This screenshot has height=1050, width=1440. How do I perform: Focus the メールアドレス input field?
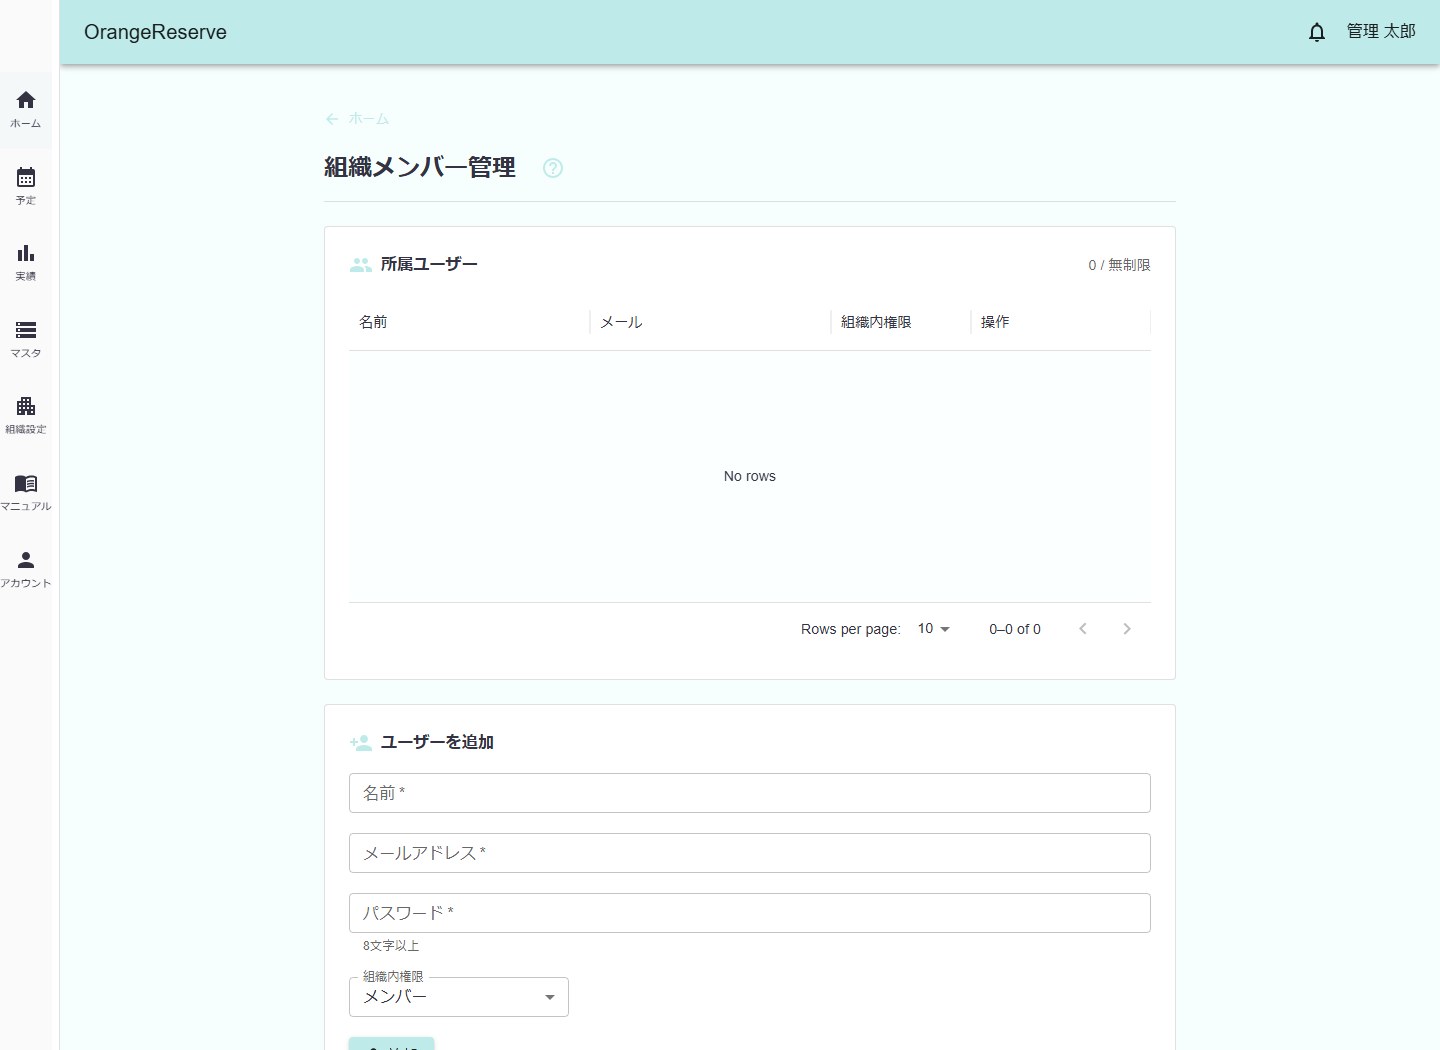pos(750,853)
